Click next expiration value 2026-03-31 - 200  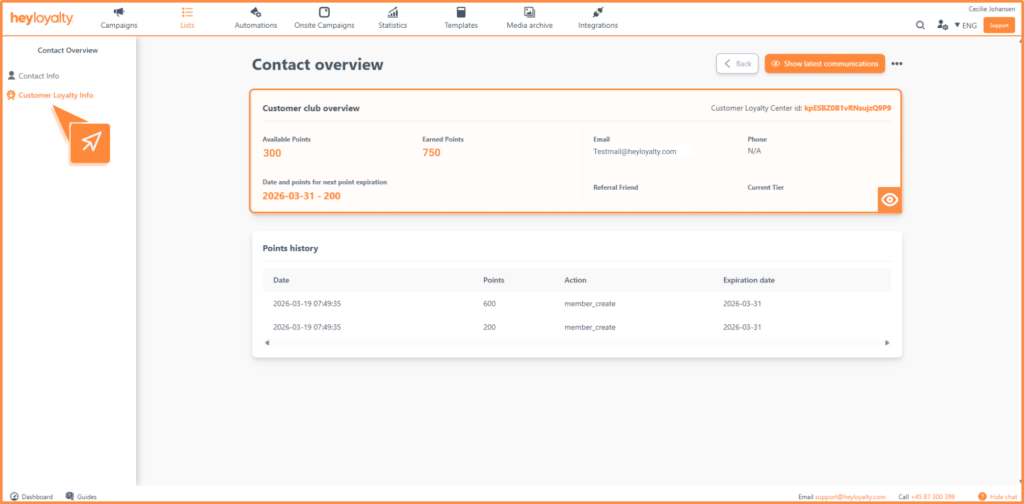click(x=301, y=196)
